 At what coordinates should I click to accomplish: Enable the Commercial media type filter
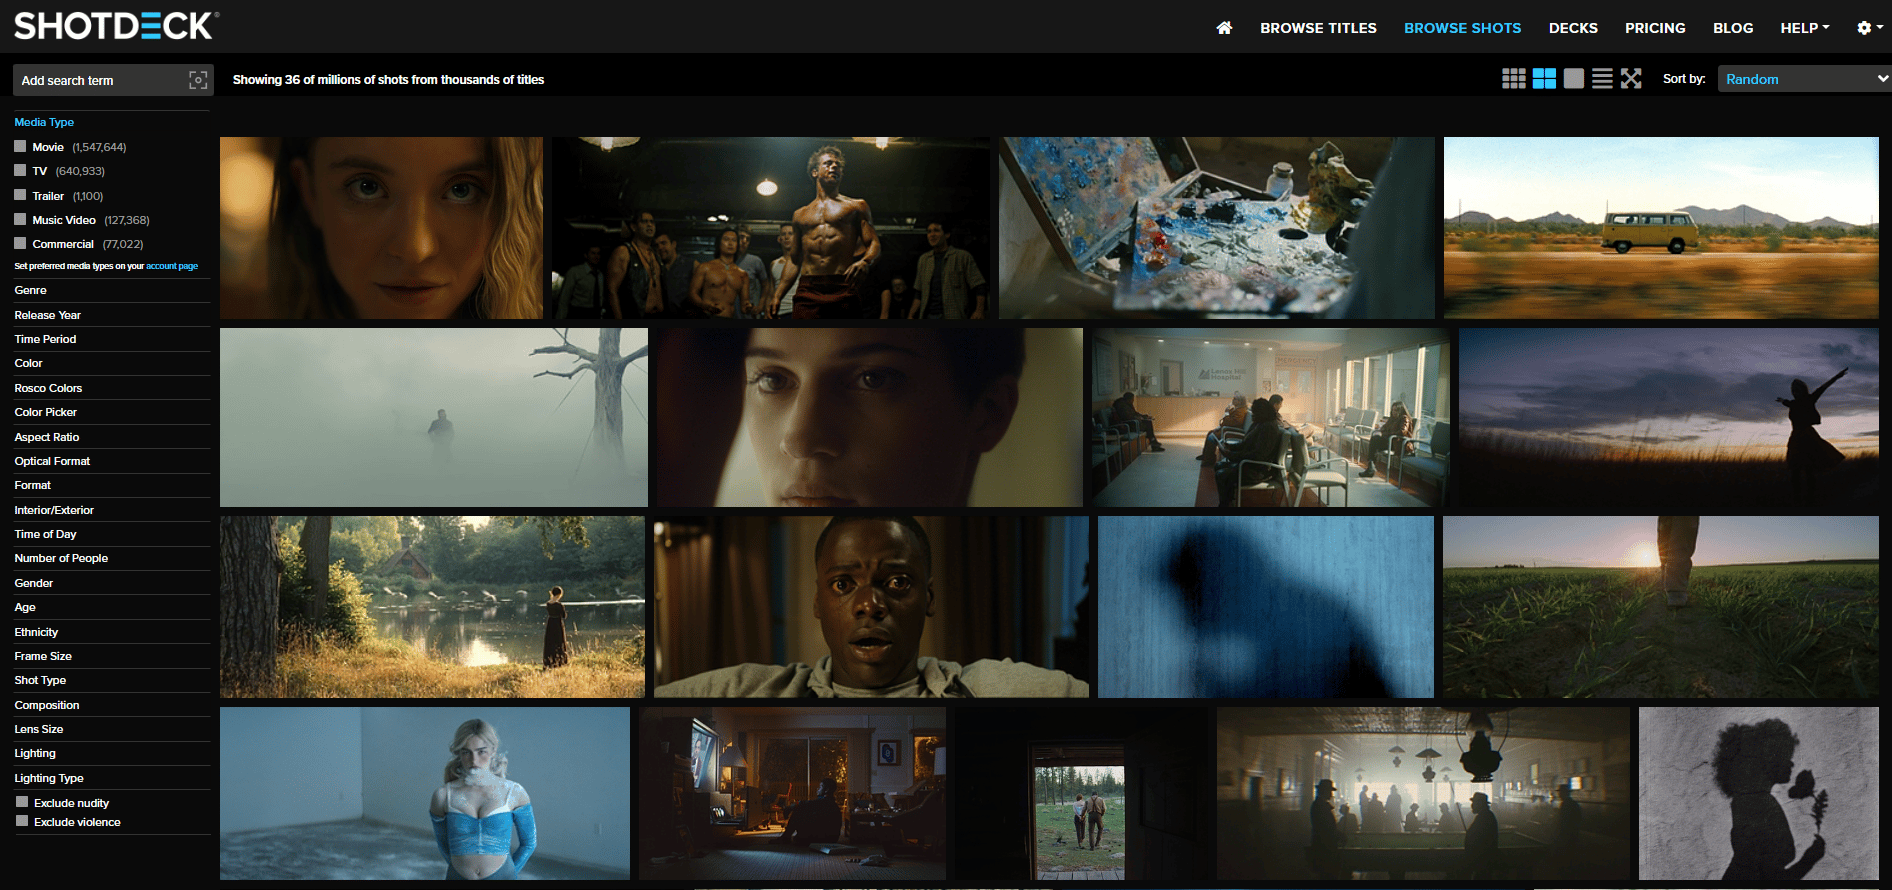coord(20,243)
